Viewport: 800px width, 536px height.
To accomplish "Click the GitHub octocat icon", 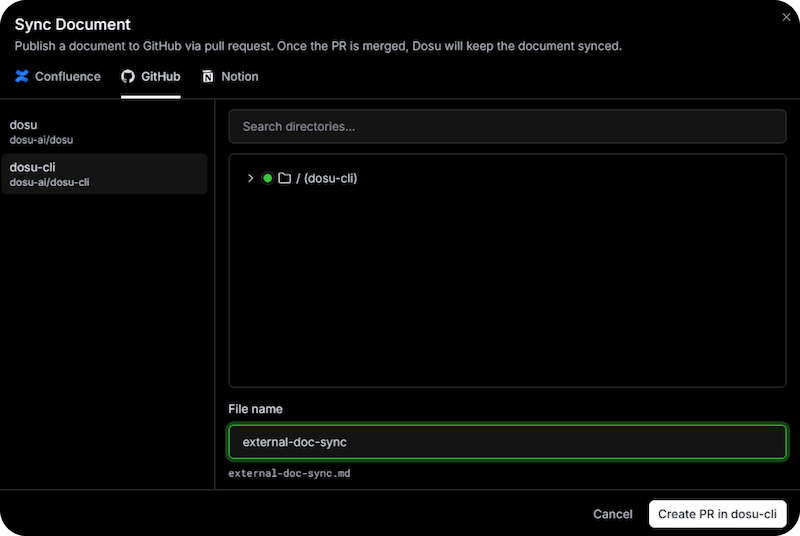I will point(128,77).
